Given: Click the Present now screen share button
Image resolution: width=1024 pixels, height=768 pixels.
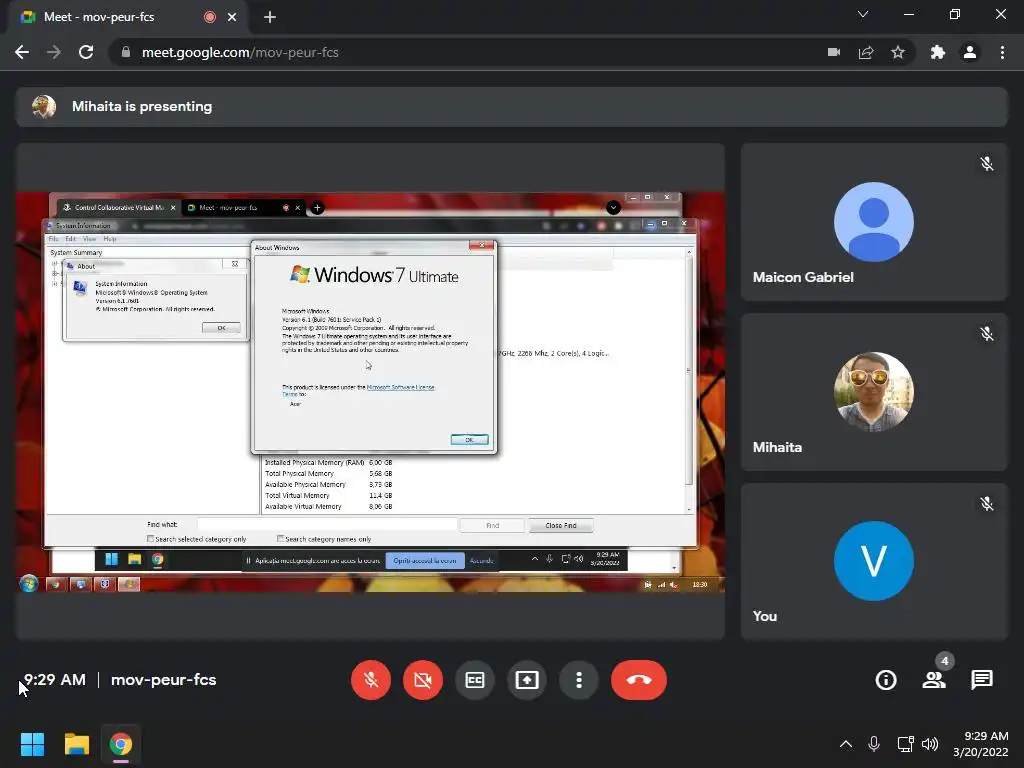Looking at the screenshot, I should click(x=526, y=680).
